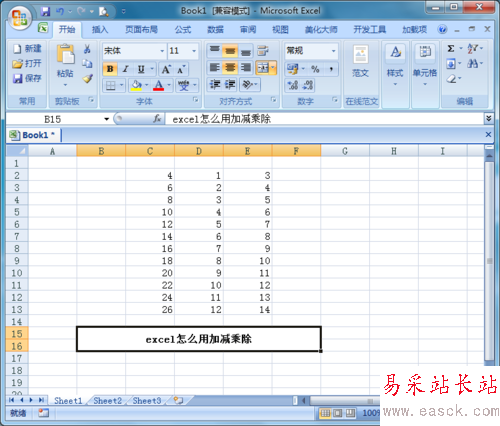
Task: Click the Print Preview icon in quick access toolbar
Action: pyautogui.click(x=104, y=12)
